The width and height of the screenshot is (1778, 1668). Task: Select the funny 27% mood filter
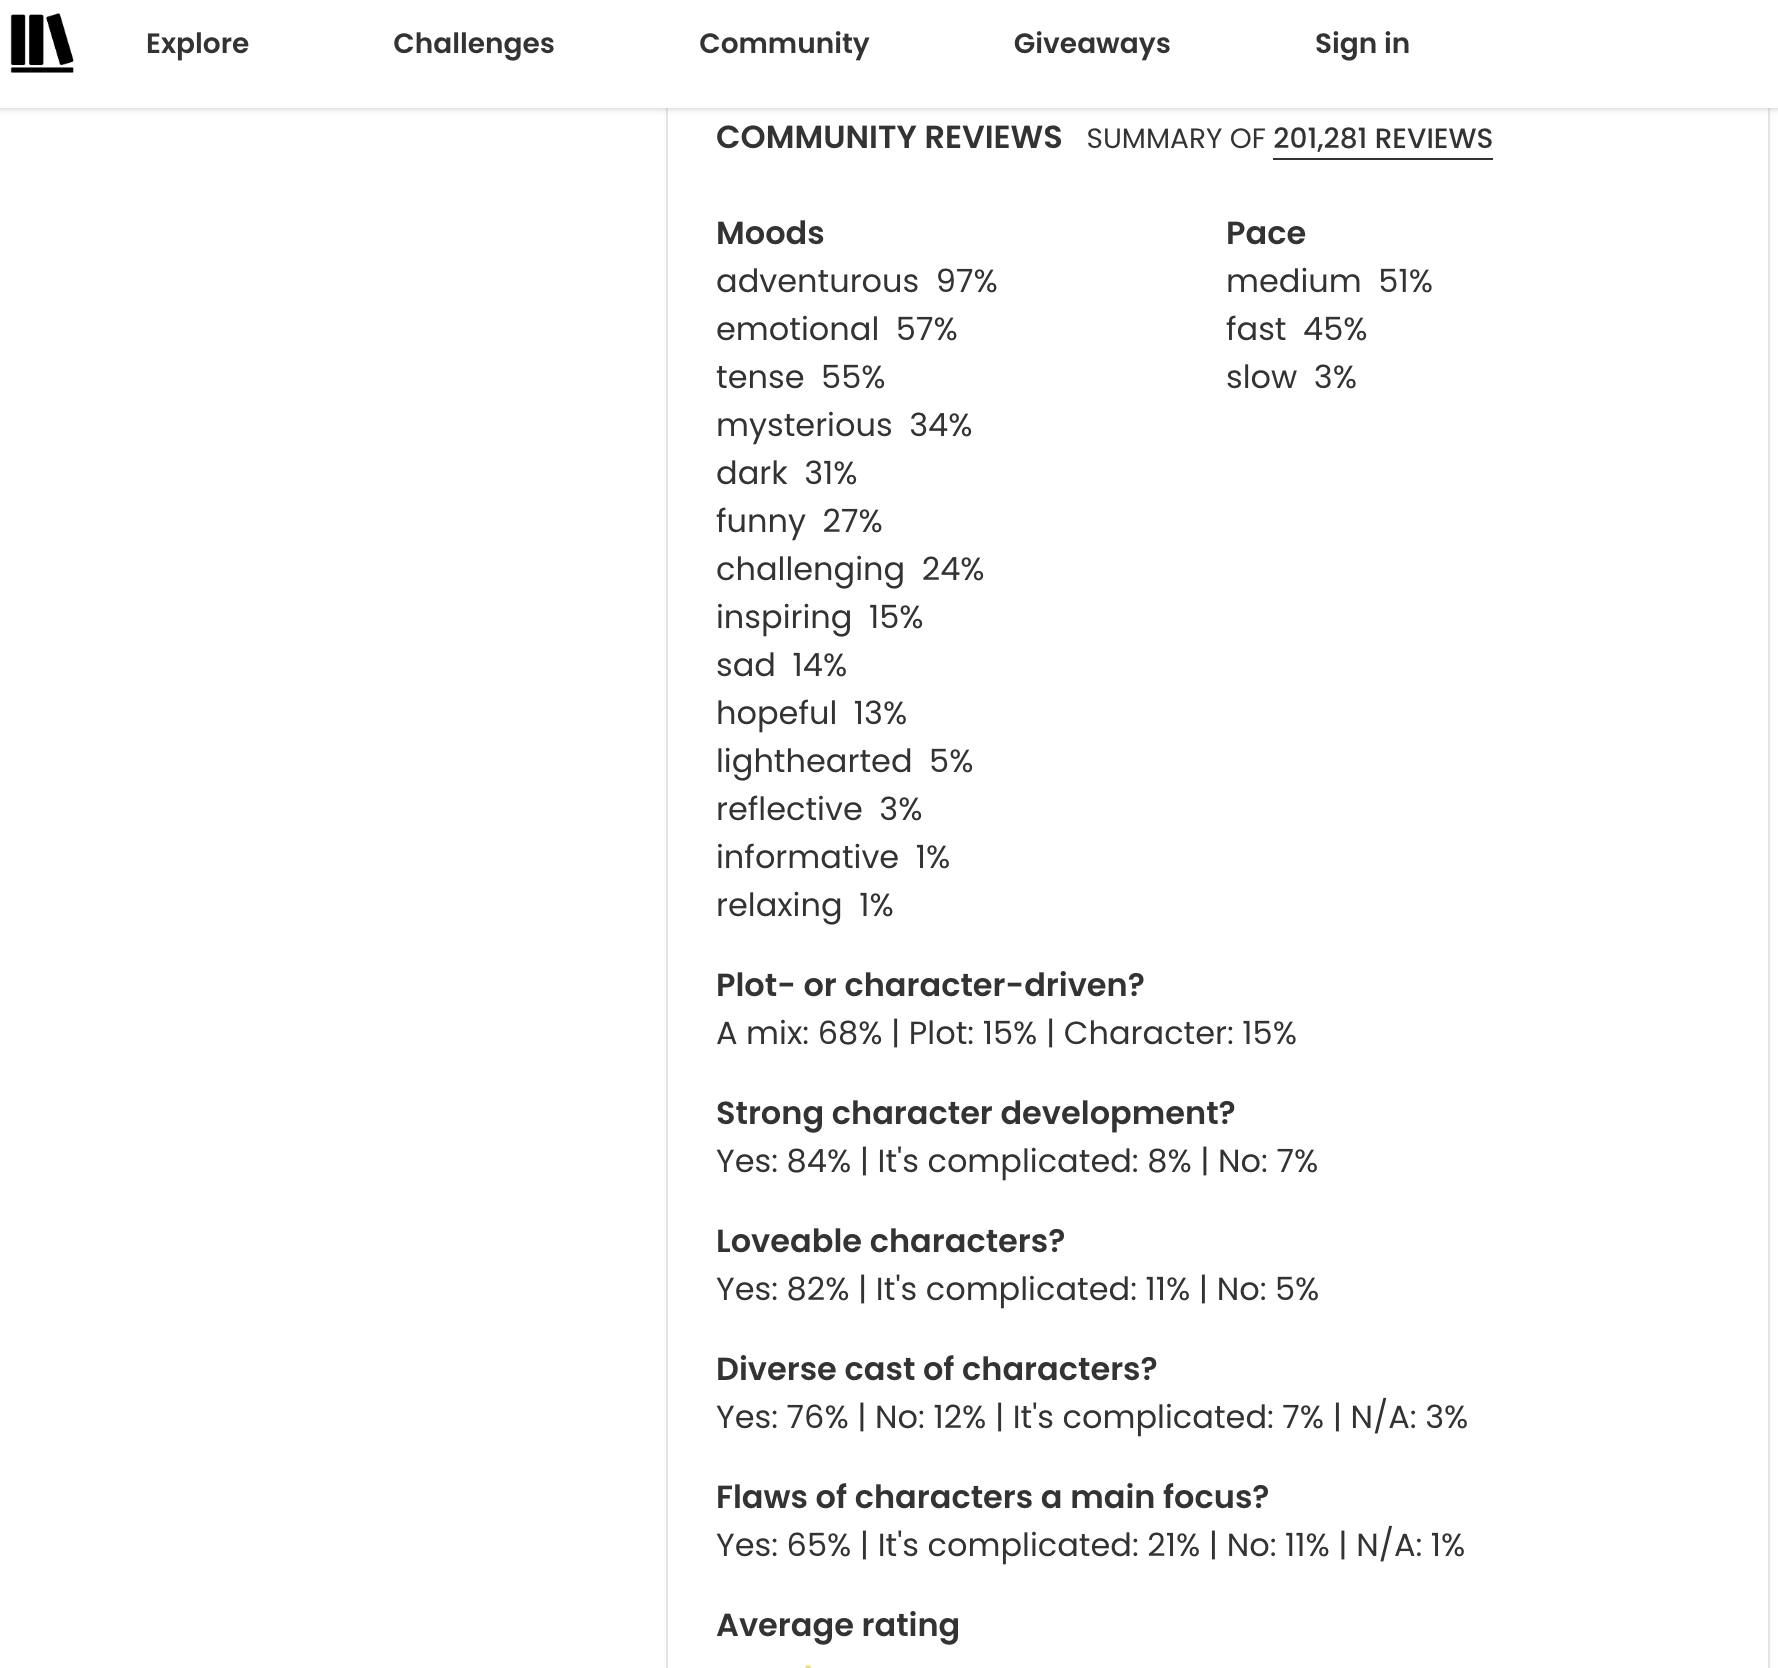tap(799, 521)
